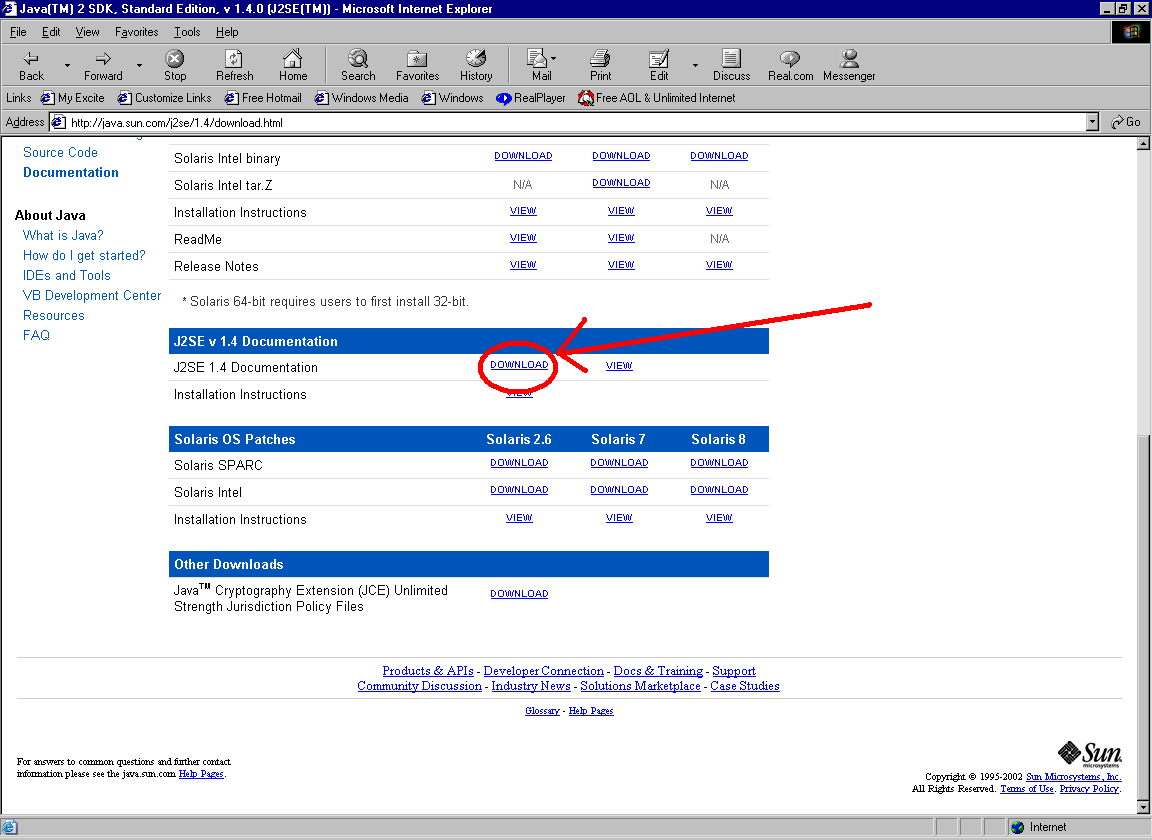Open the Forward button history dropdown
Screen dimensions: 1152x840
(140, 65)
